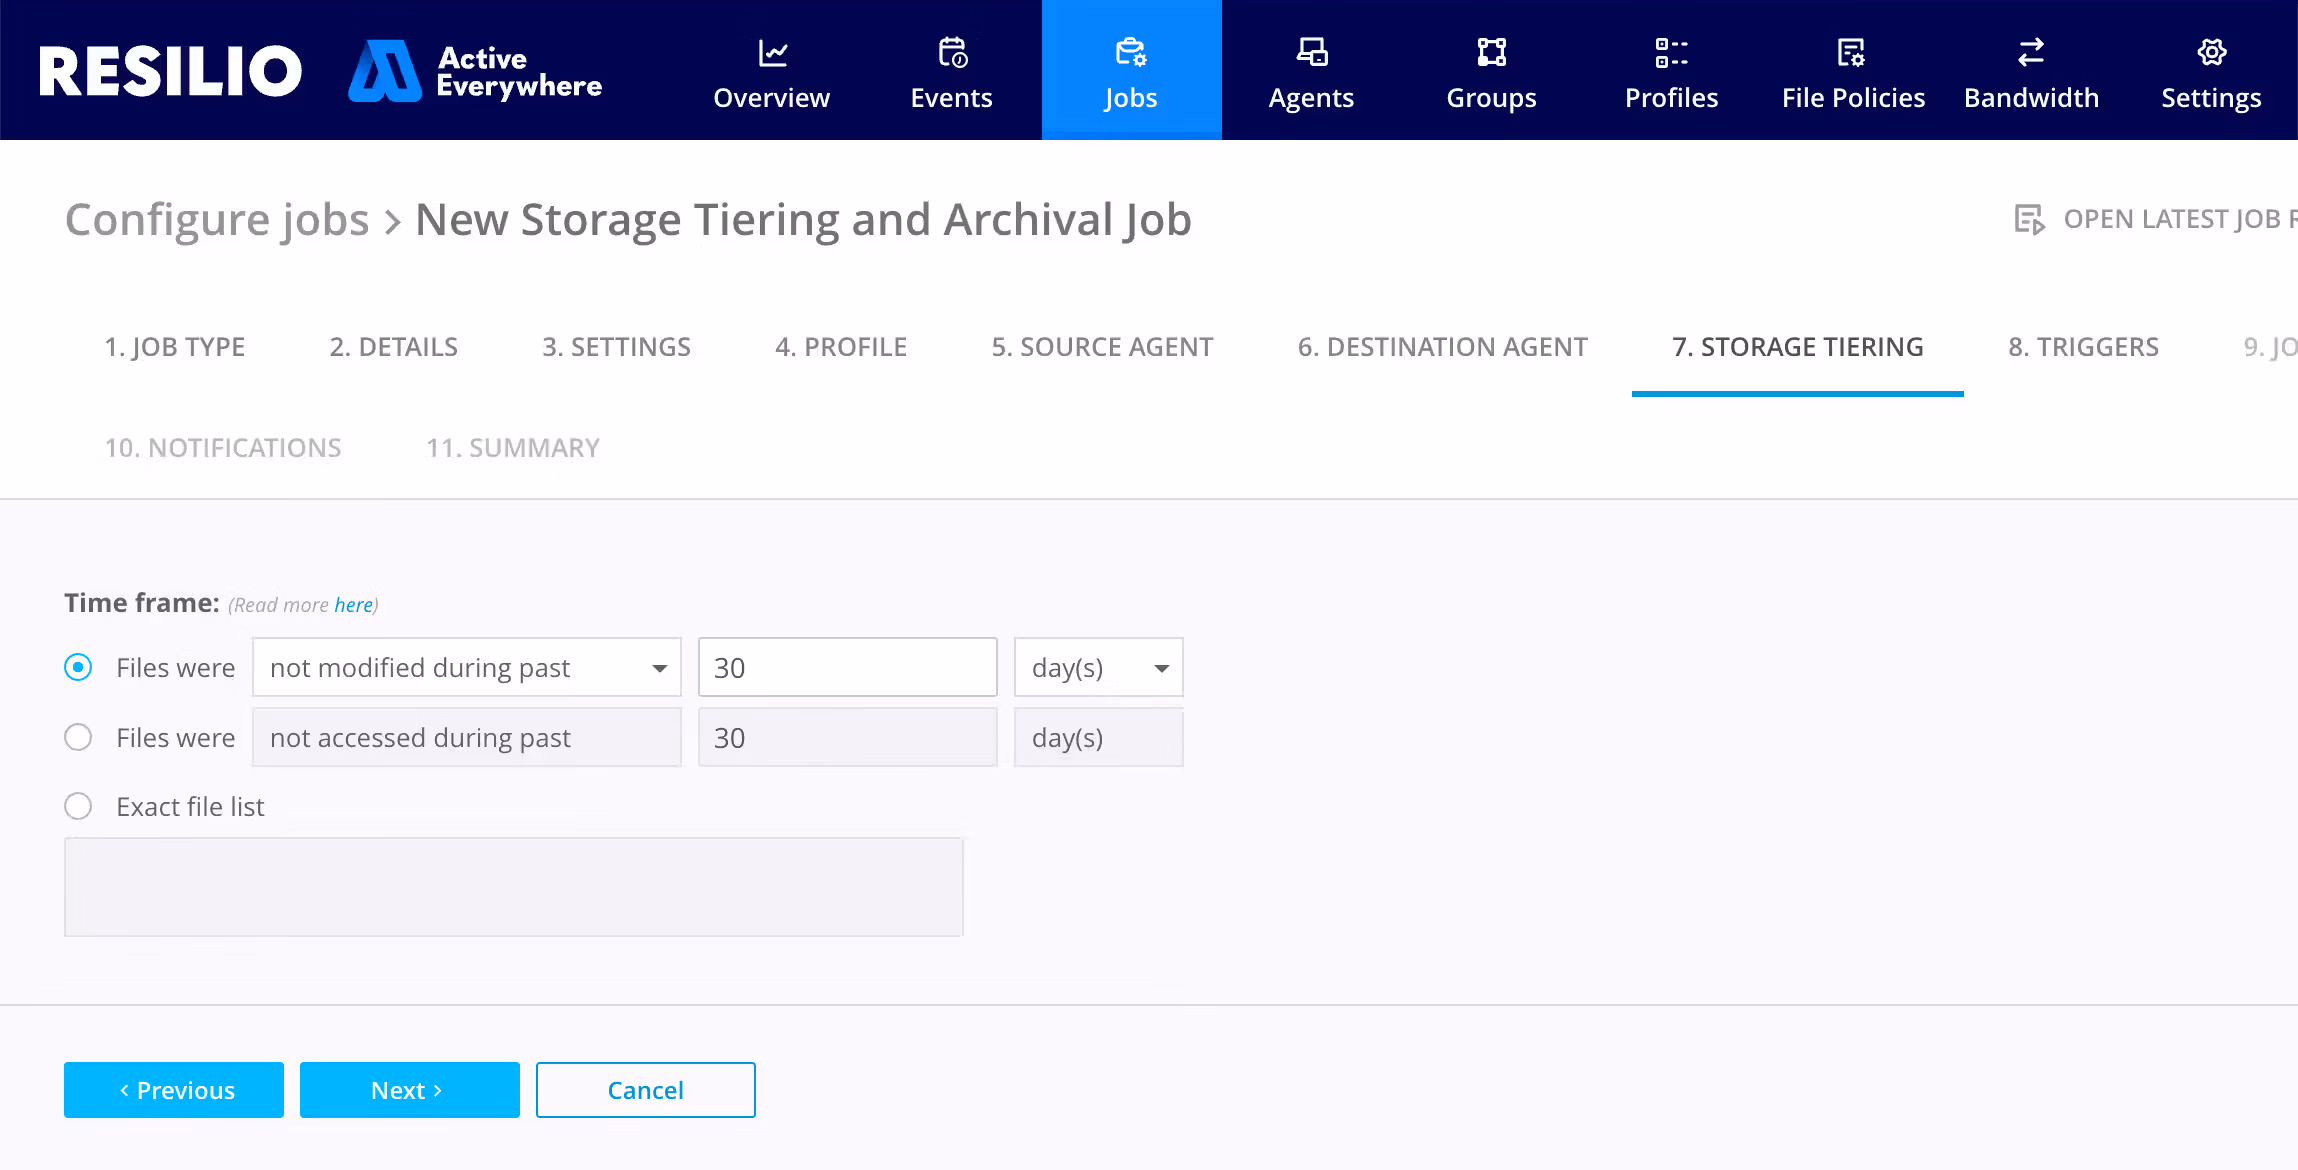This screenshot has height=1170, width=2298.
Task: Click the Next button
Action: pyautogui.click(x=410, y=1090)
